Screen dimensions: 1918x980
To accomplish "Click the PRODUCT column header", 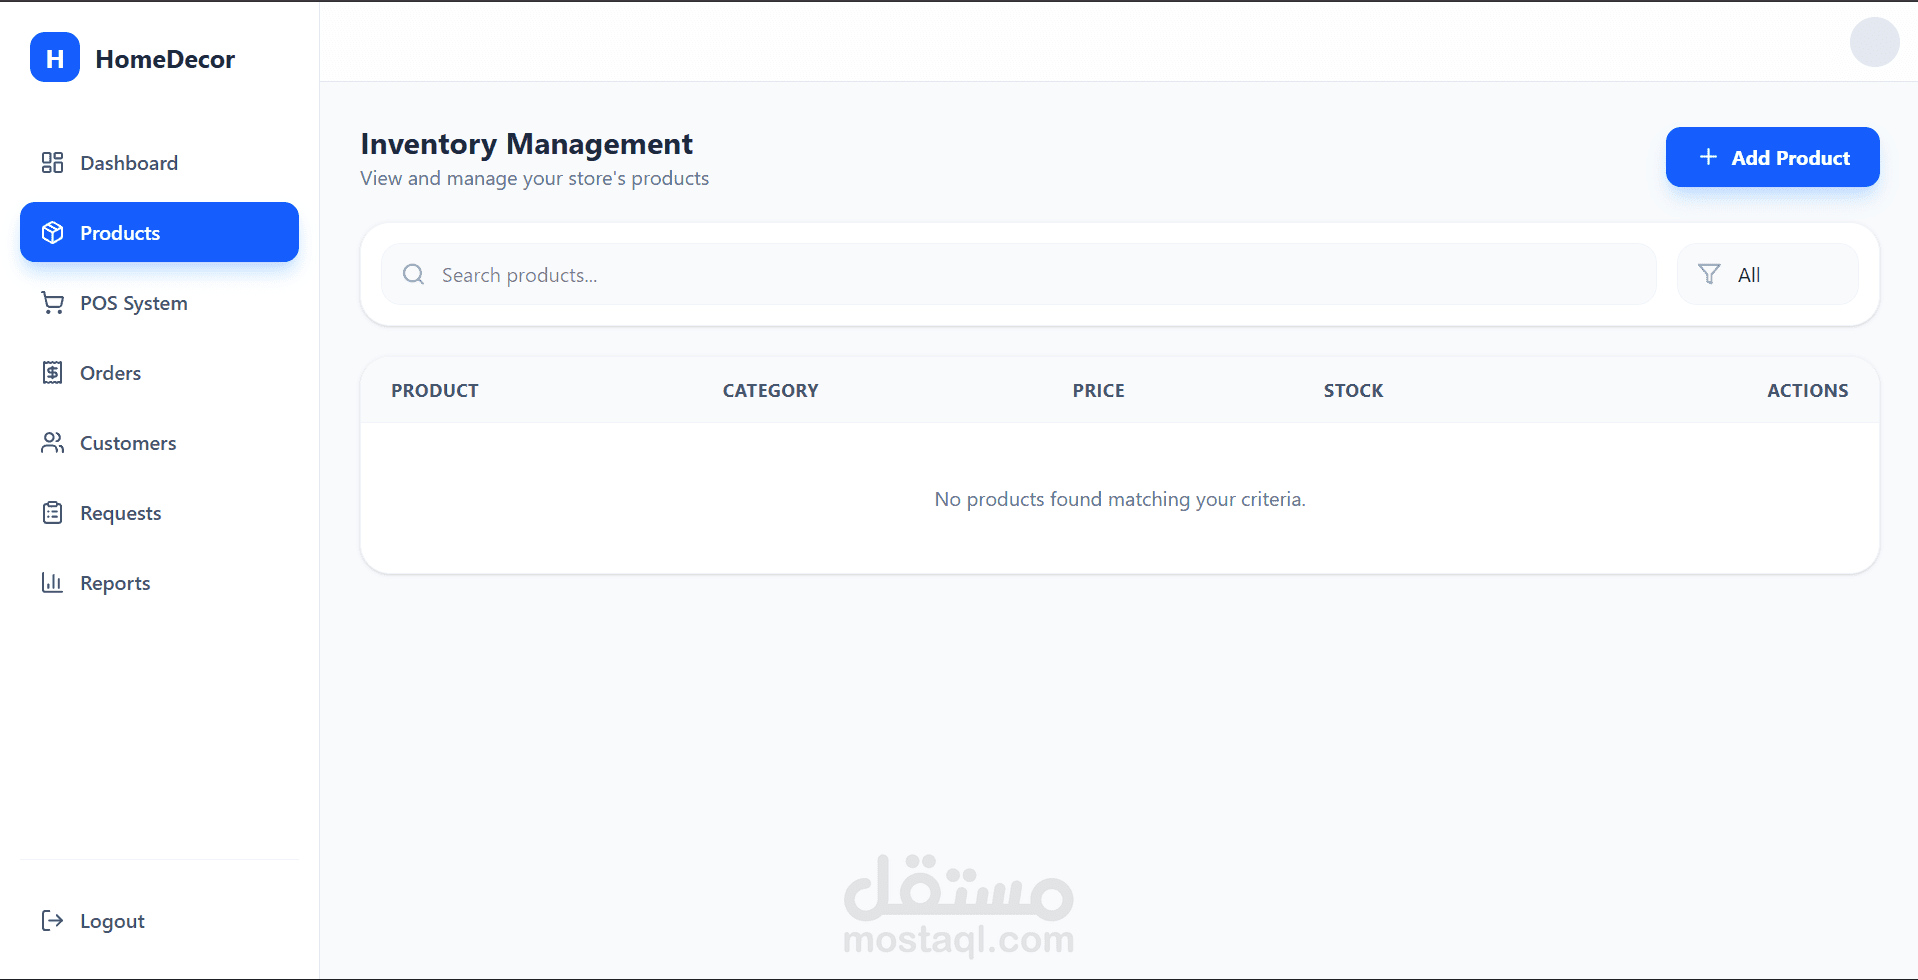I will coord(435,391).
